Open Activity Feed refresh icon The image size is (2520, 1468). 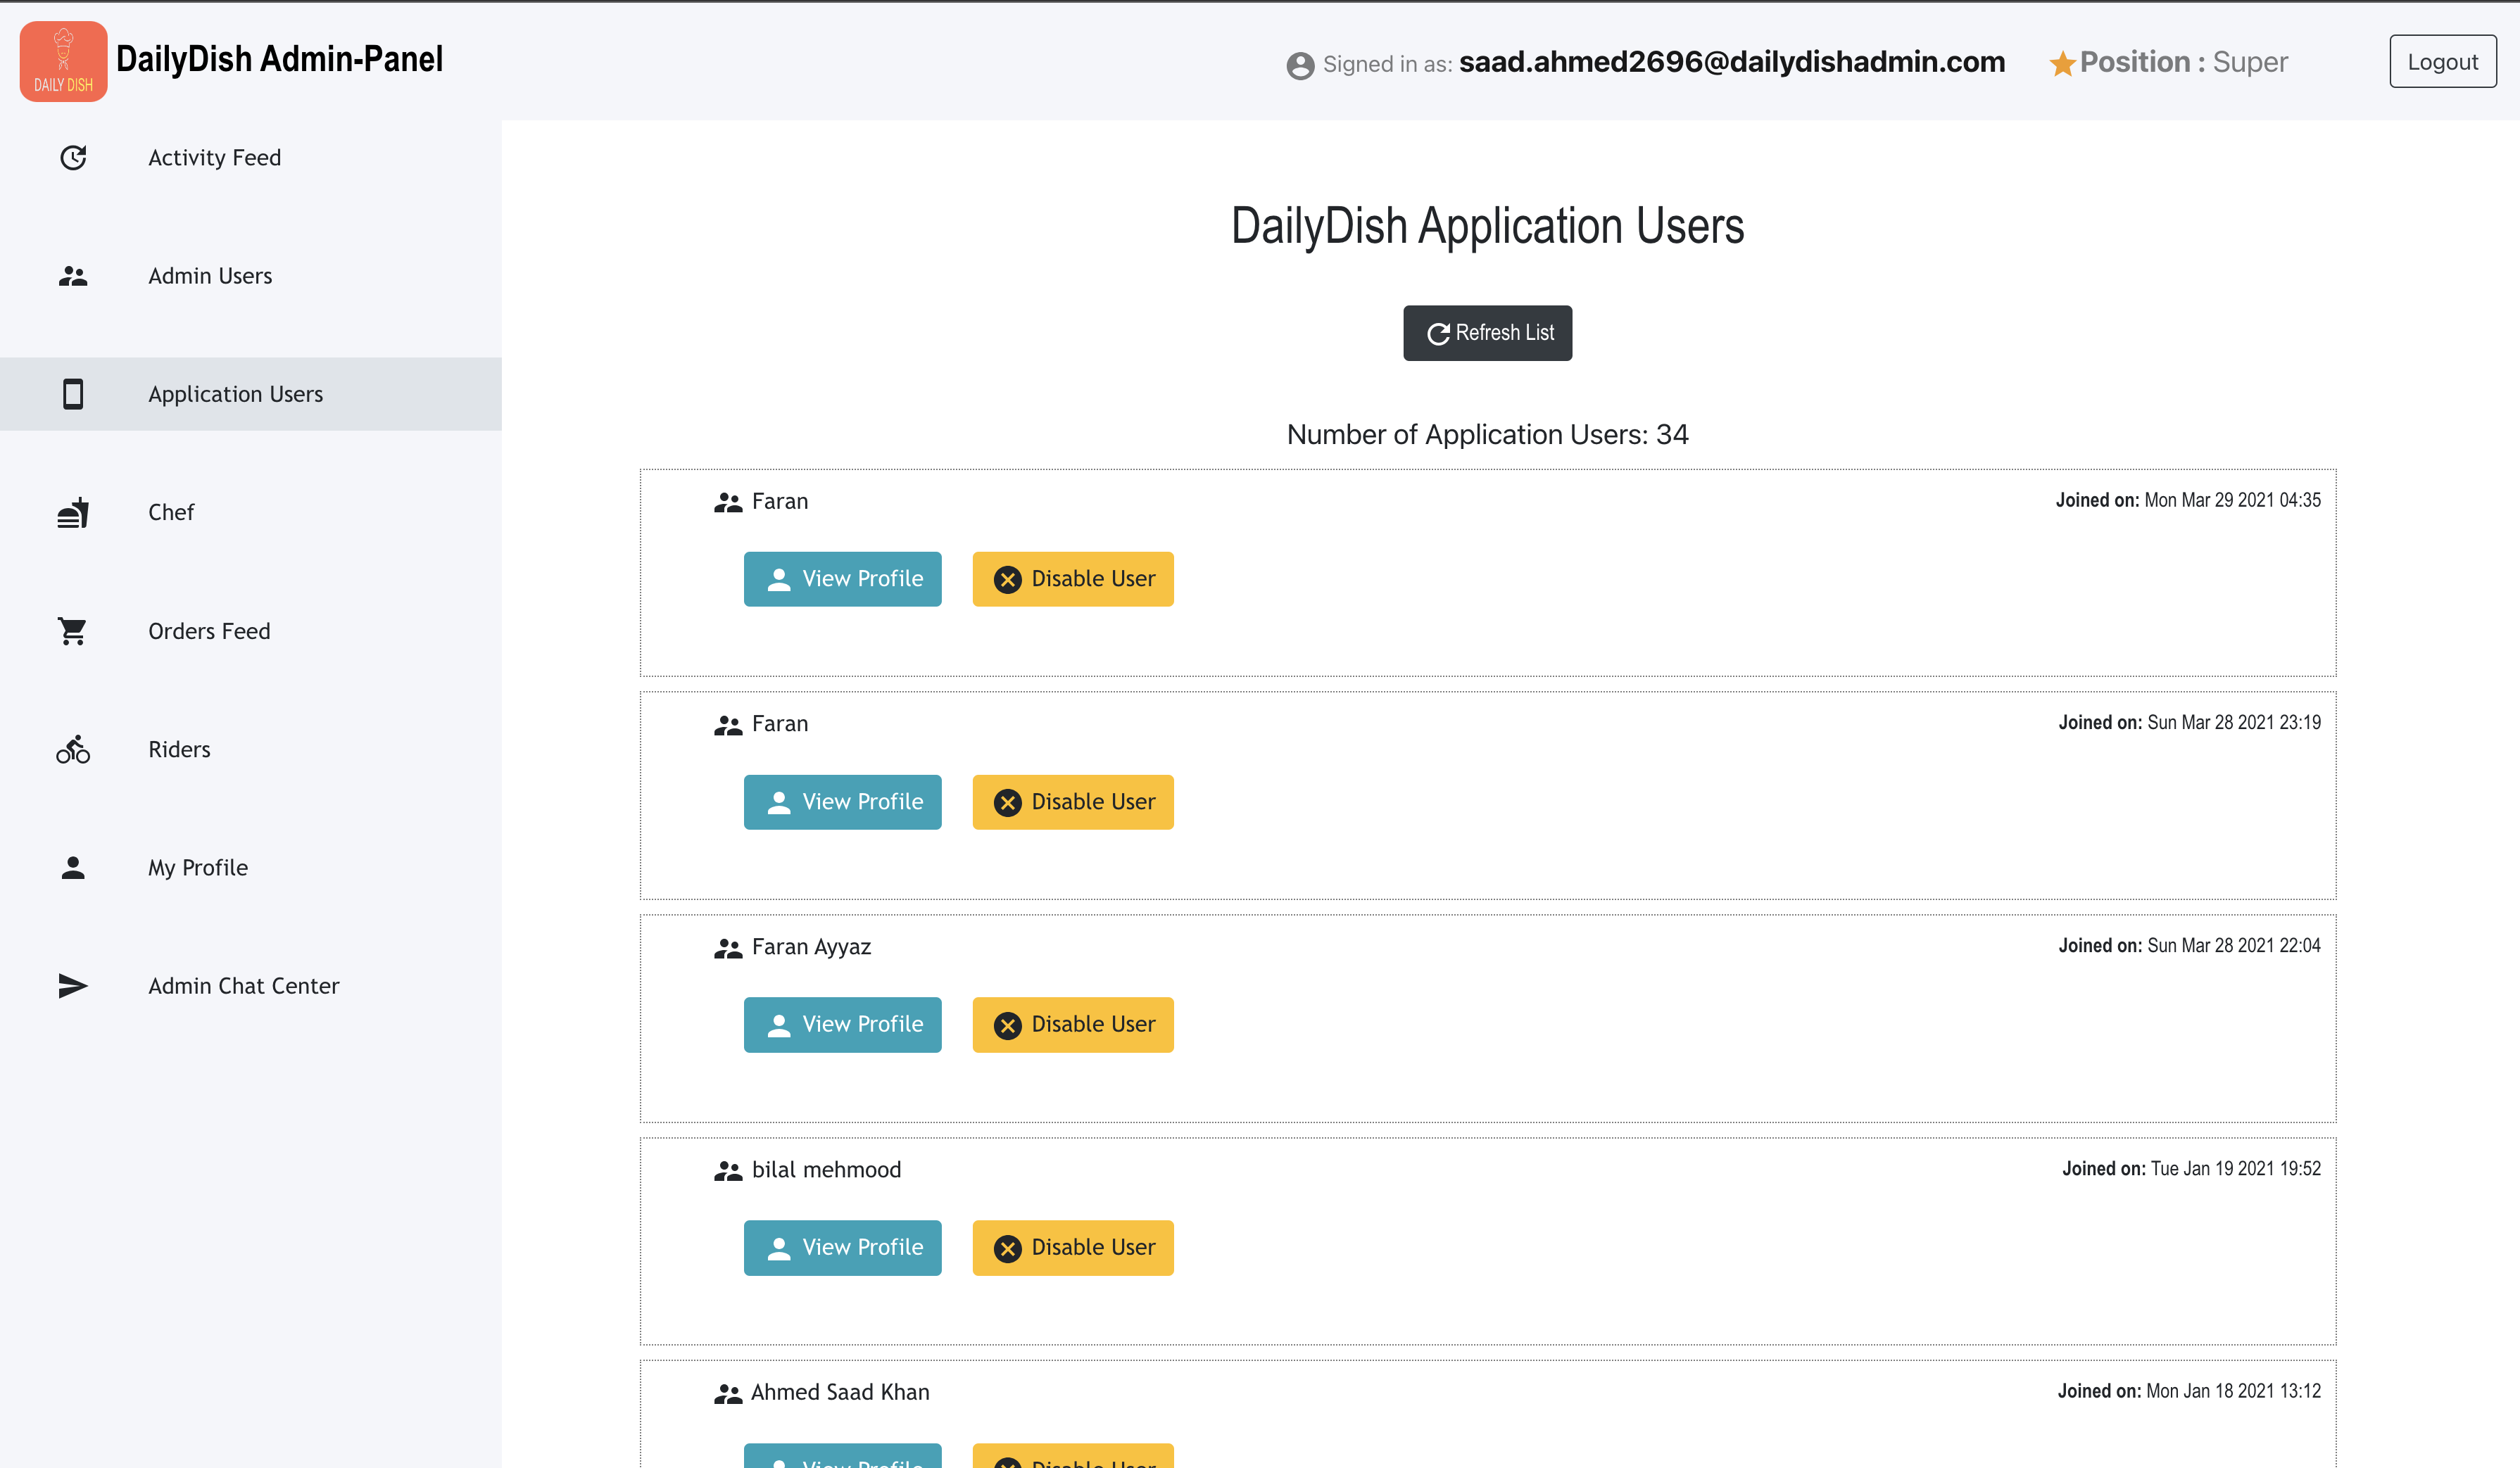pyautogui.click(x=73, y=158)
